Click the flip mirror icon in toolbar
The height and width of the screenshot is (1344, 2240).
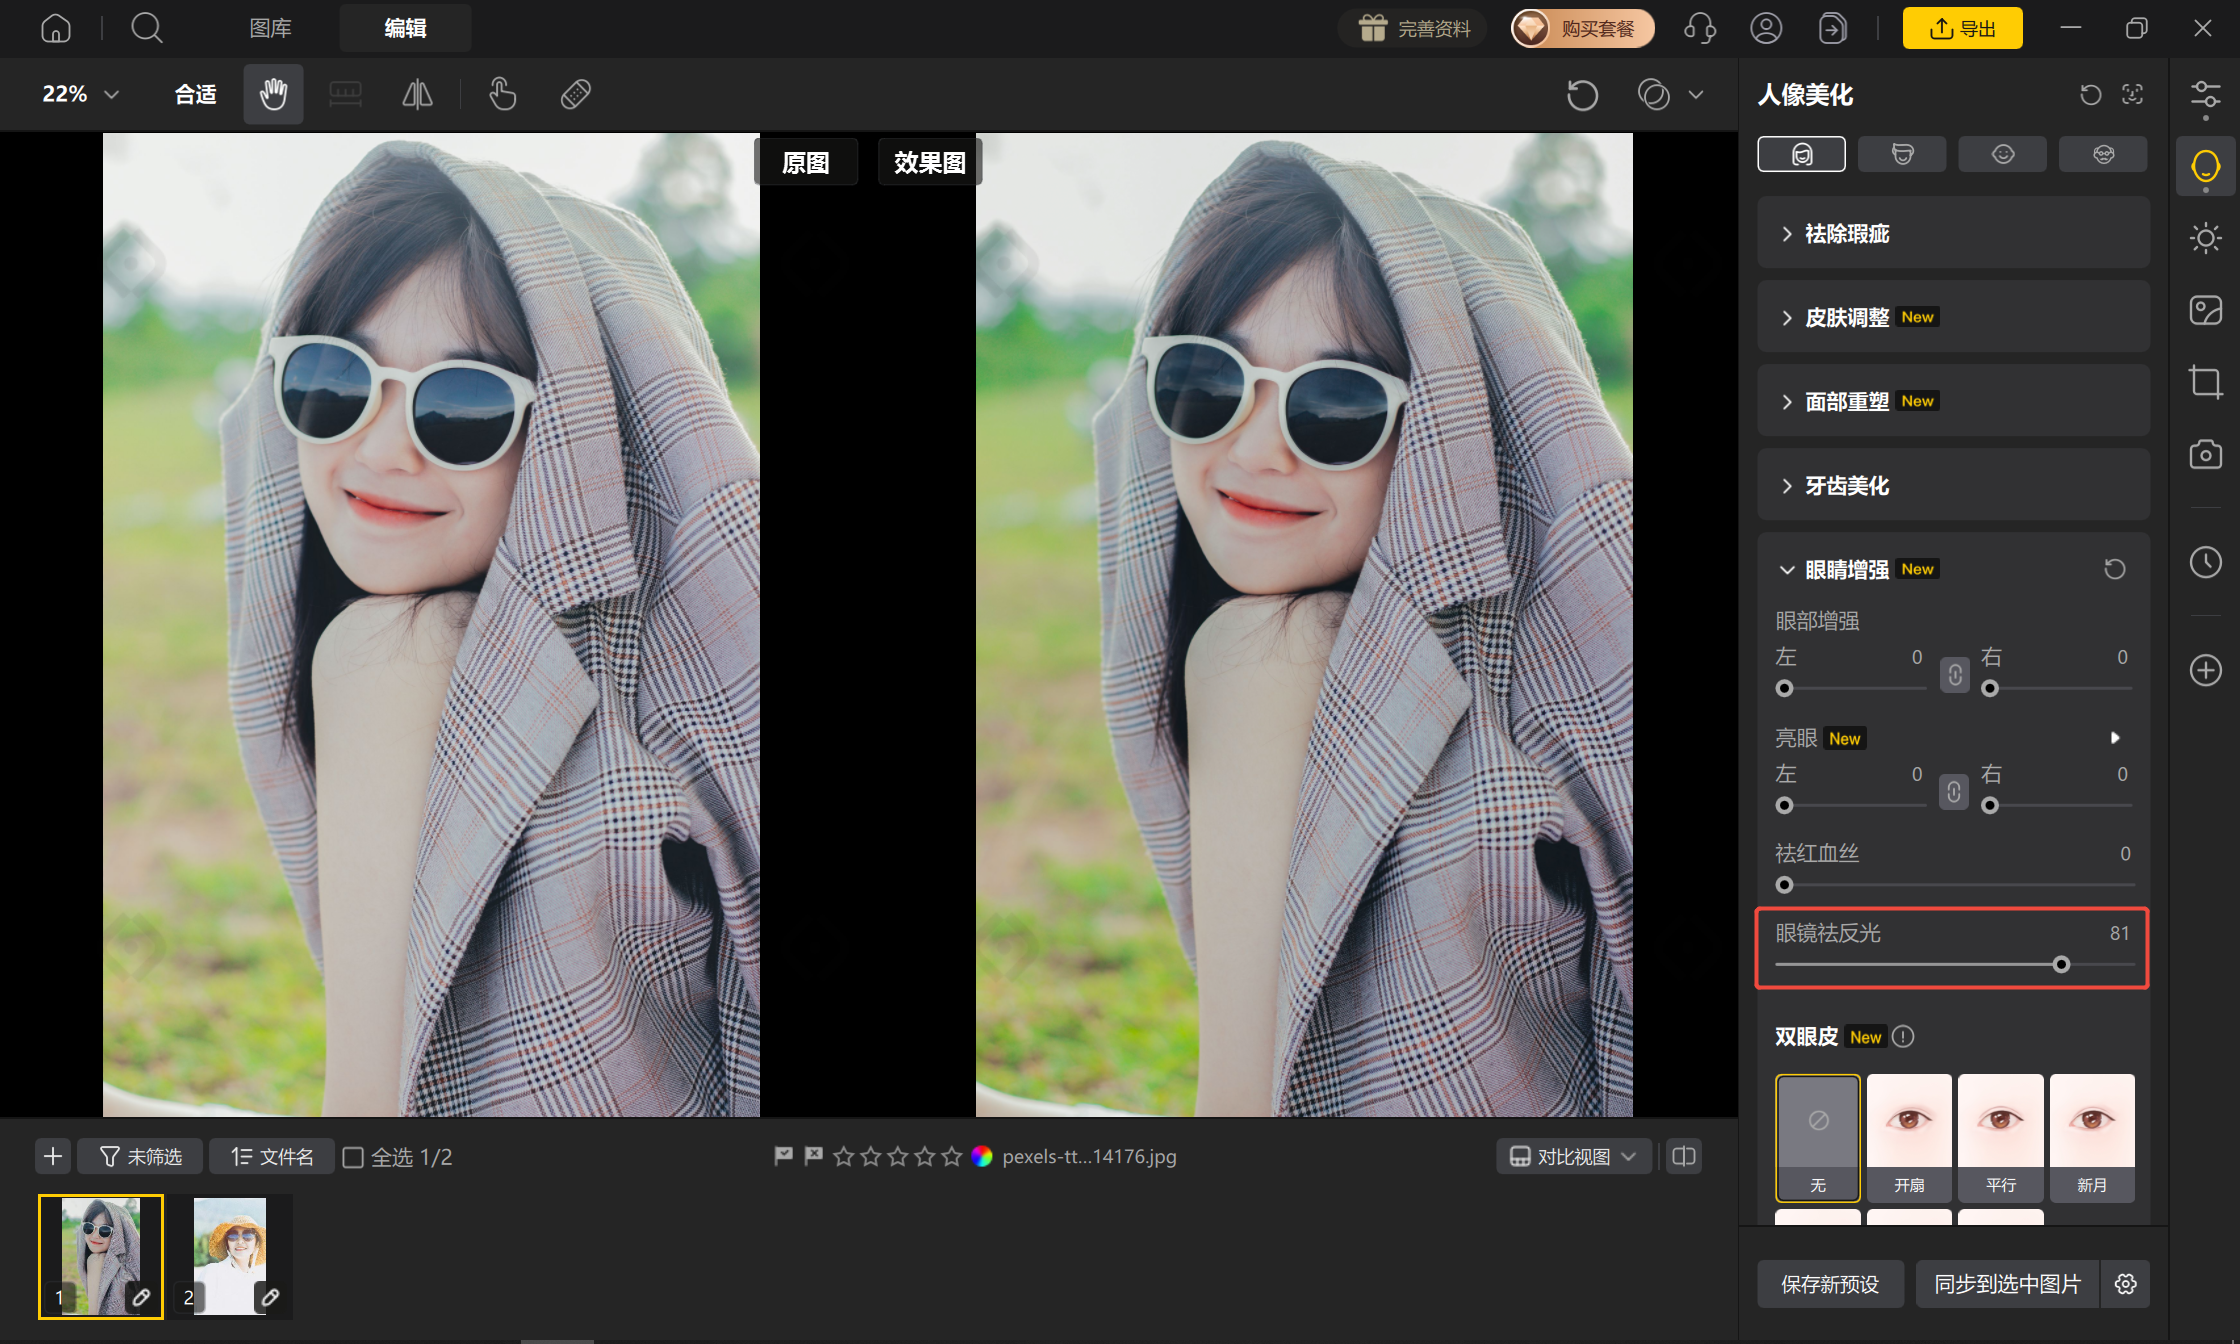tap(417, 94)
